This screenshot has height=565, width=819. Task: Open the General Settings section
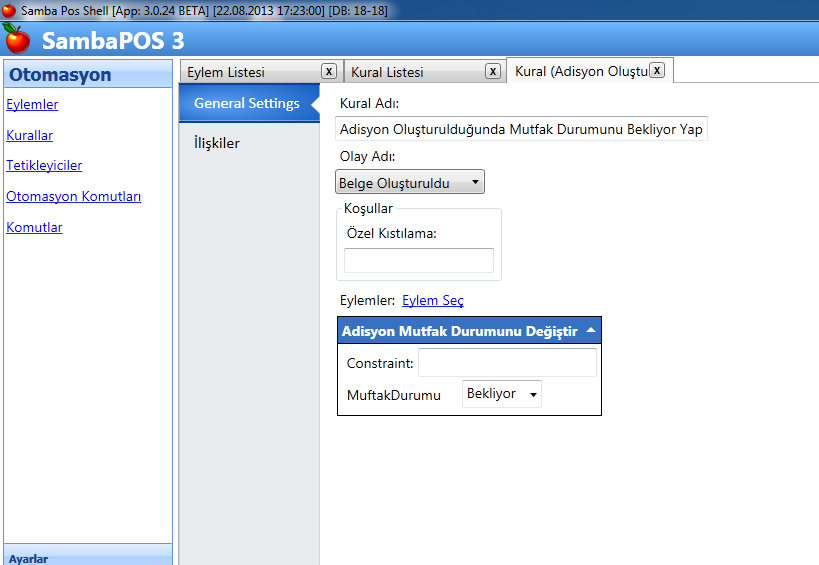coord(247,103)
